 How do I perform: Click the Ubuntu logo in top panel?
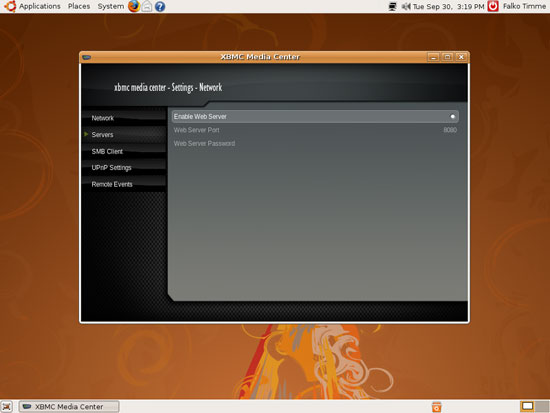coord(10,6)
